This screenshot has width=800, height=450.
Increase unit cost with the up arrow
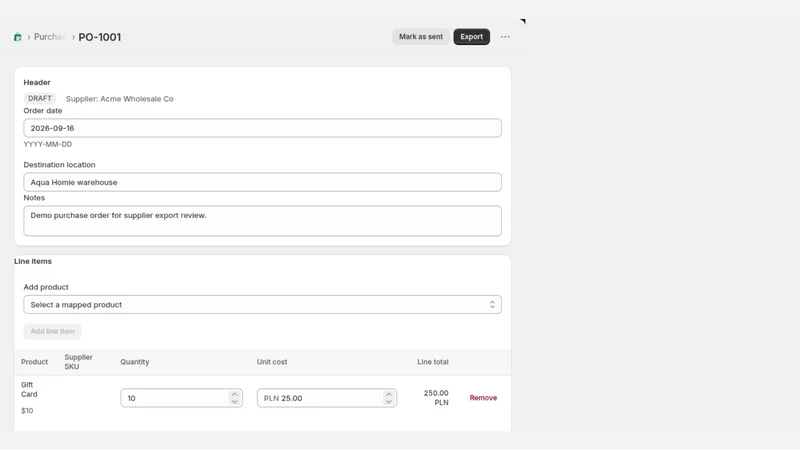pos(389,394)
